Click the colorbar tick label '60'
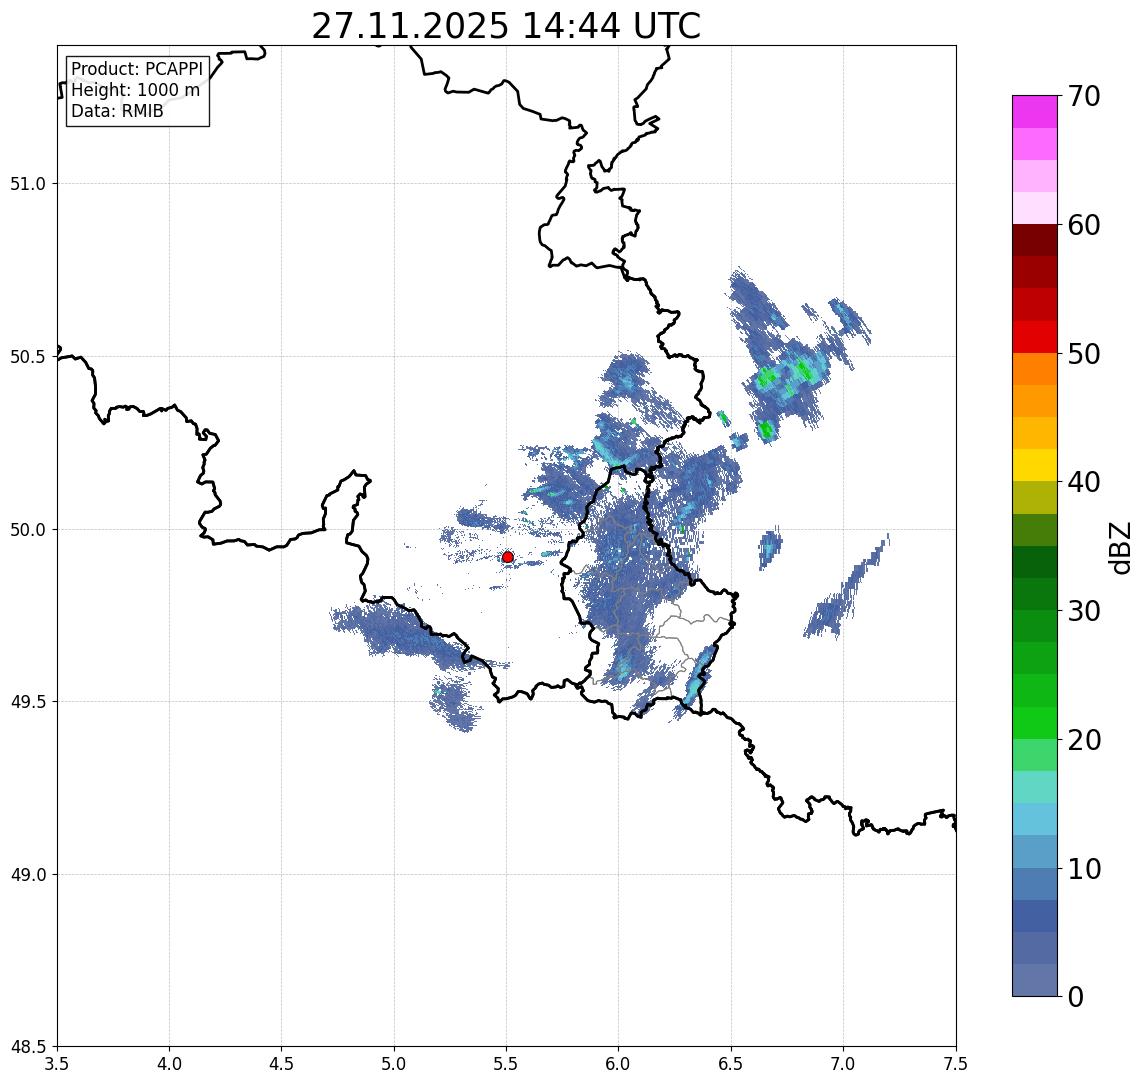This screenshot has width=1145, height=1084. 1084,226
